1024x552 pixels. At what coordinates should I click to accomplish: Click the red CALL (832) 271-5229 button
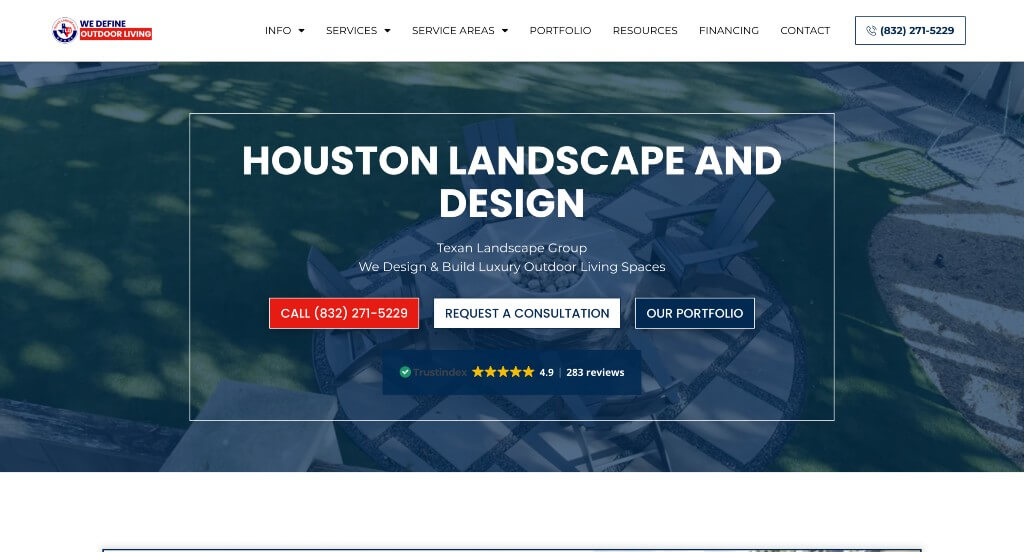(x=344, y=314)
